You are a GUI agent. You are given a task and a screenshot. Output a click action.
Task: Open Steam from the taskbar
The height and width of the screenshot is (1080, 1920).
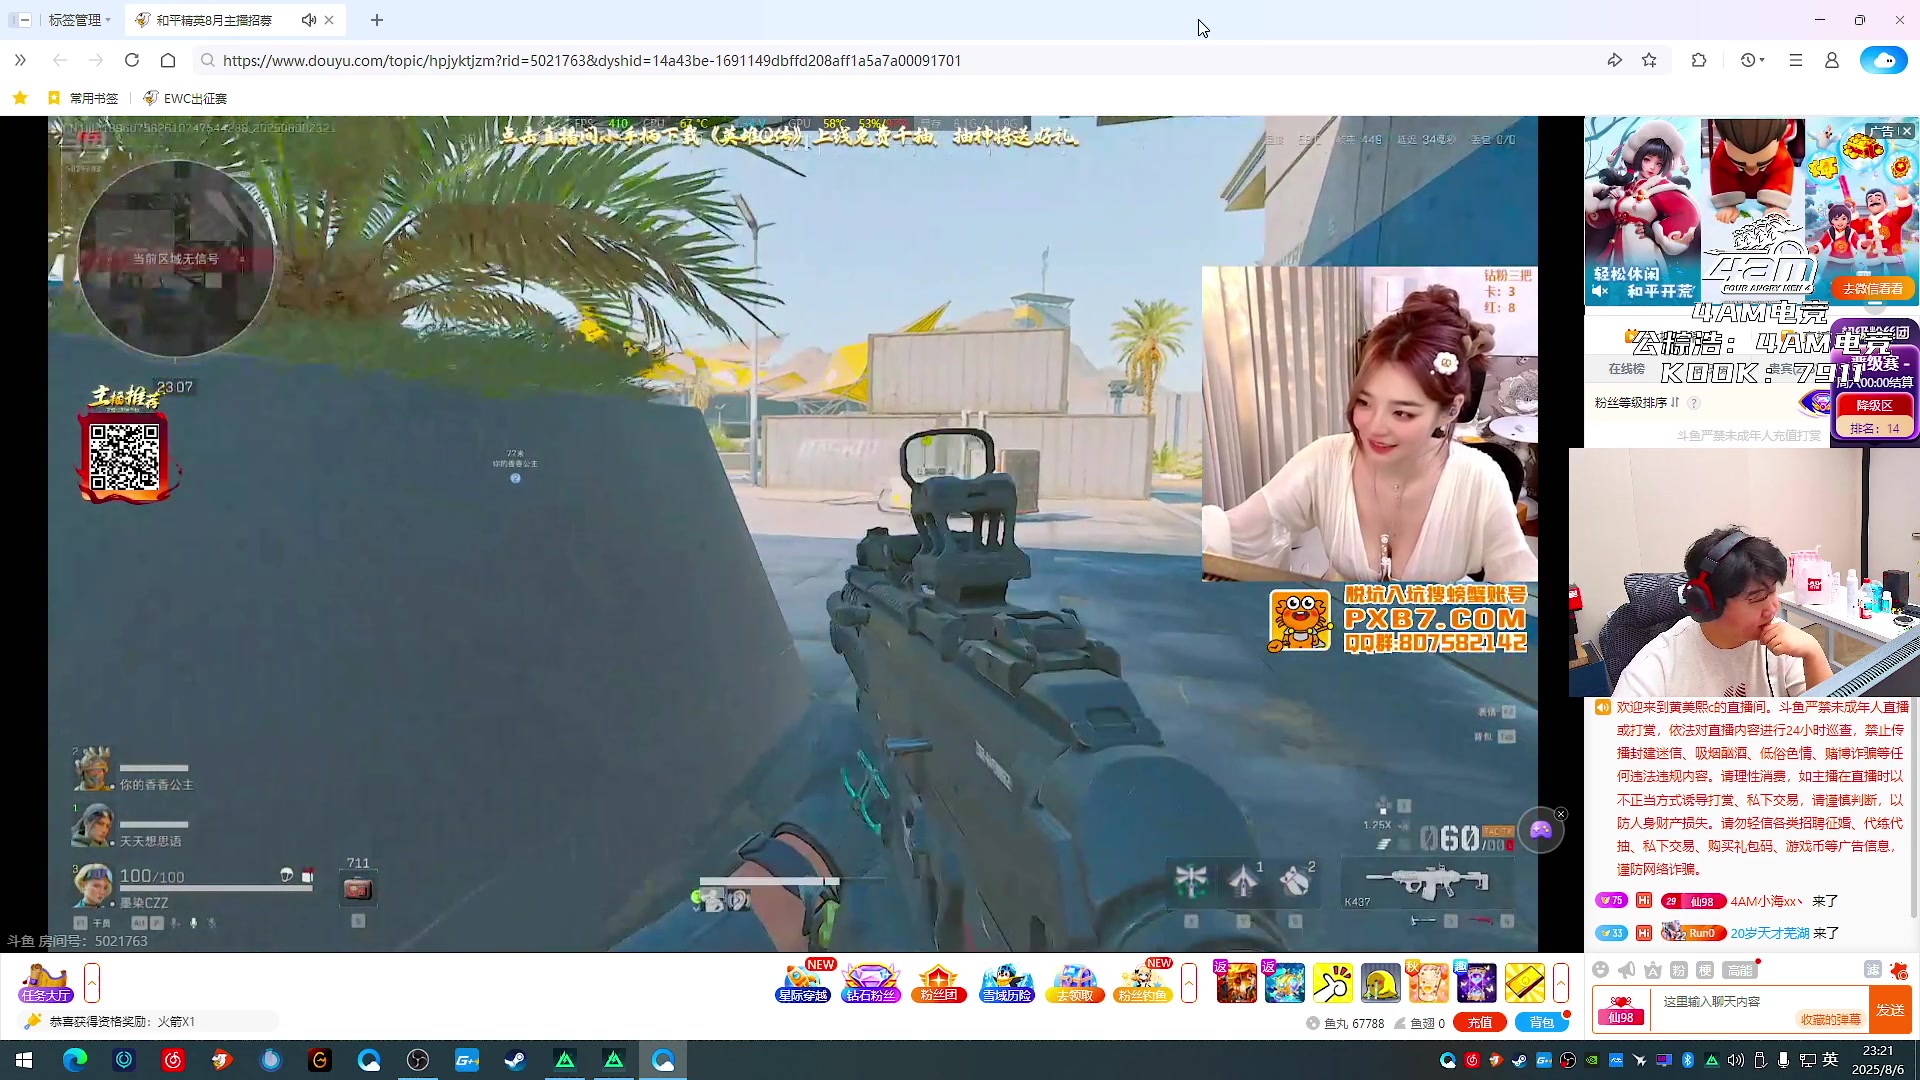point(516,1060)
